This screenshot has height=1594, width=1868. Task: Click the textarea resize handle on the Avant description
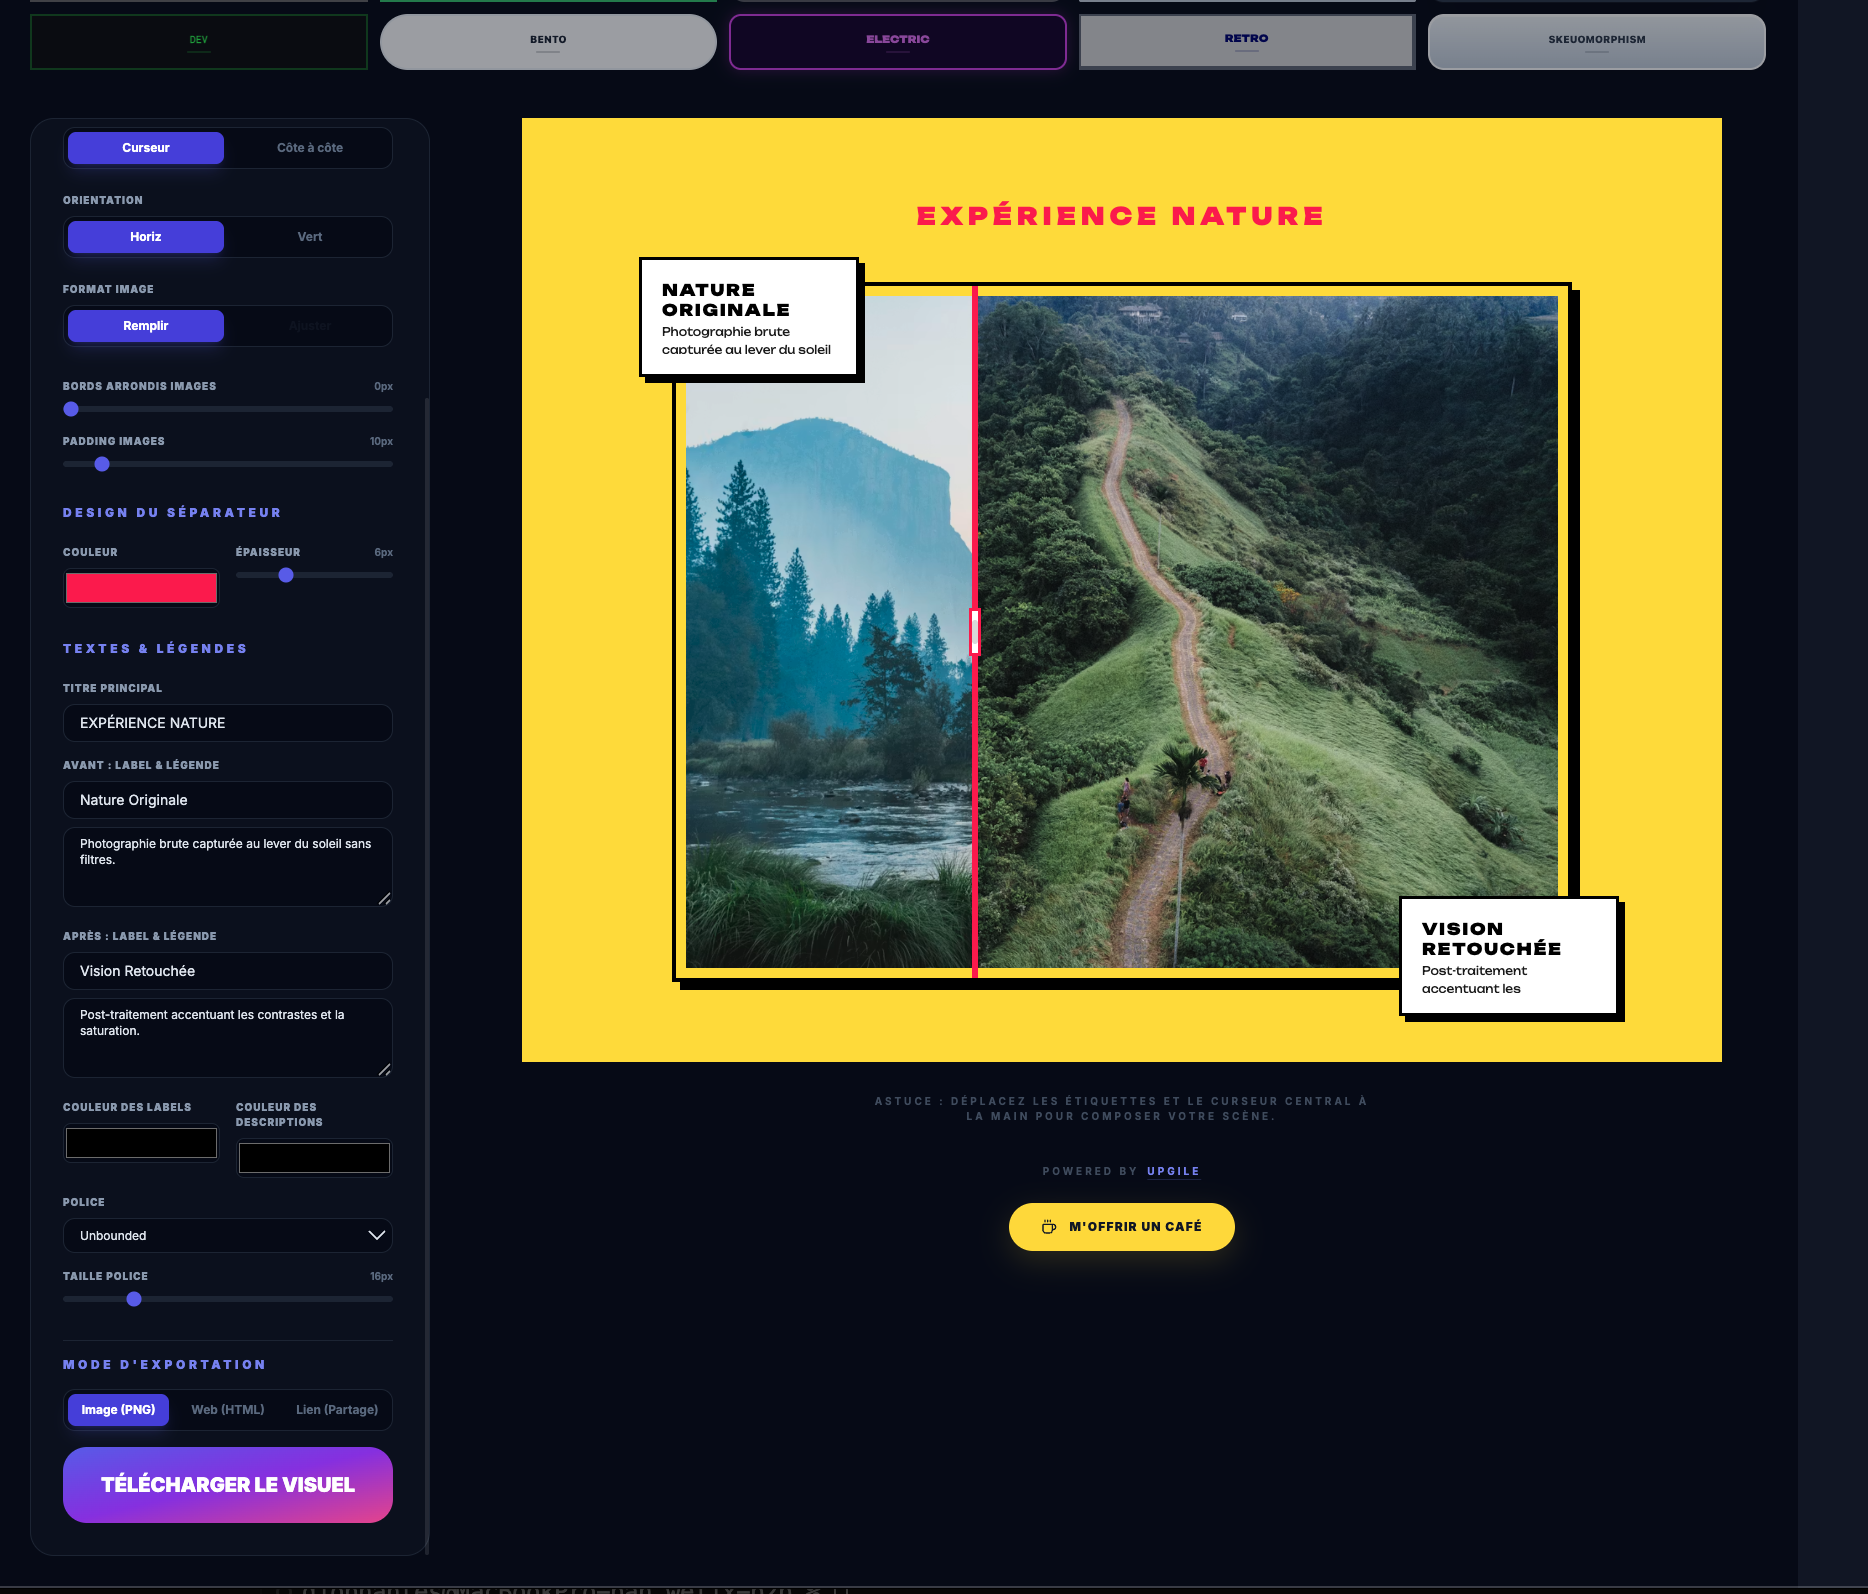tap(386, 899)
